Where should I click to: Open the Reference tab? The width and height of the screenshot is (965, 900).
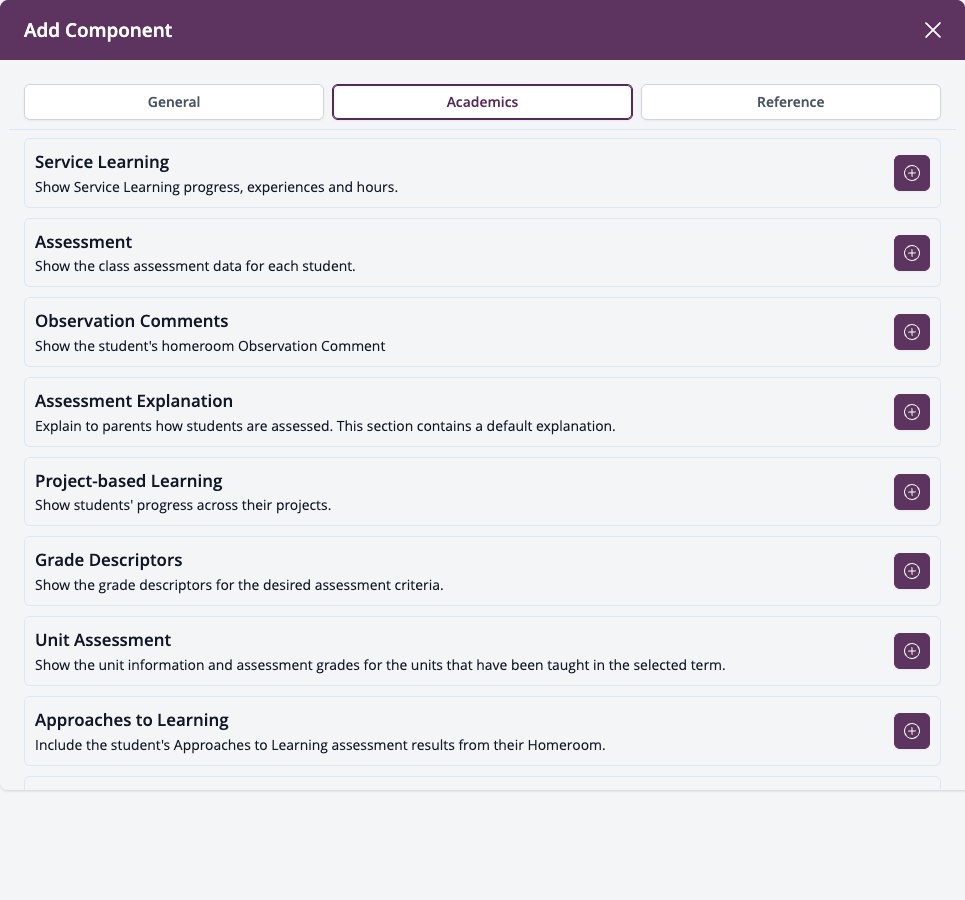790,102
